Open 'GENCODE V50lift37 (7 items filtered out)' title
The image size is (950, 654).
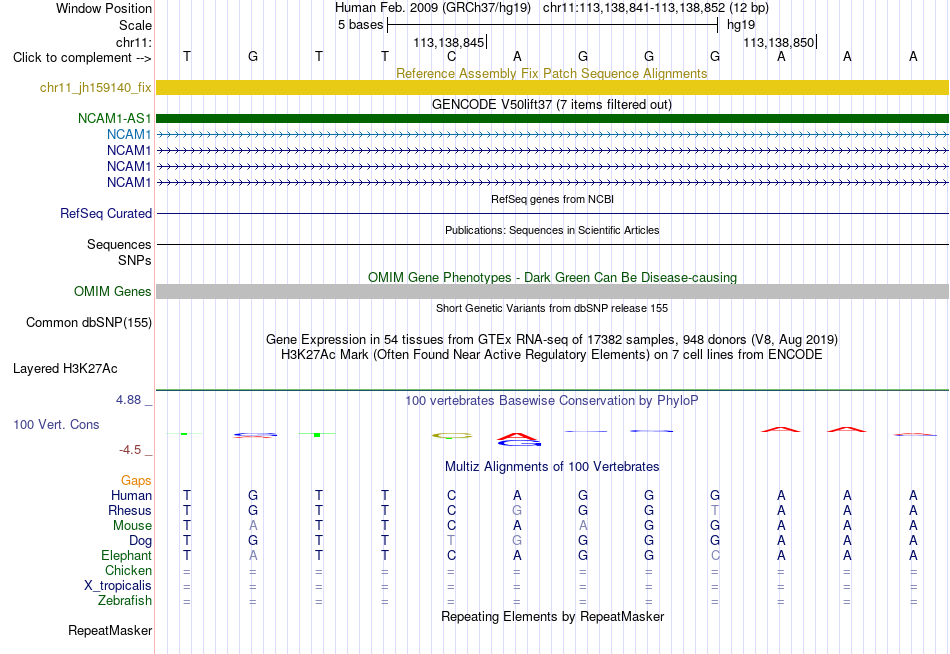click(551, 104)
